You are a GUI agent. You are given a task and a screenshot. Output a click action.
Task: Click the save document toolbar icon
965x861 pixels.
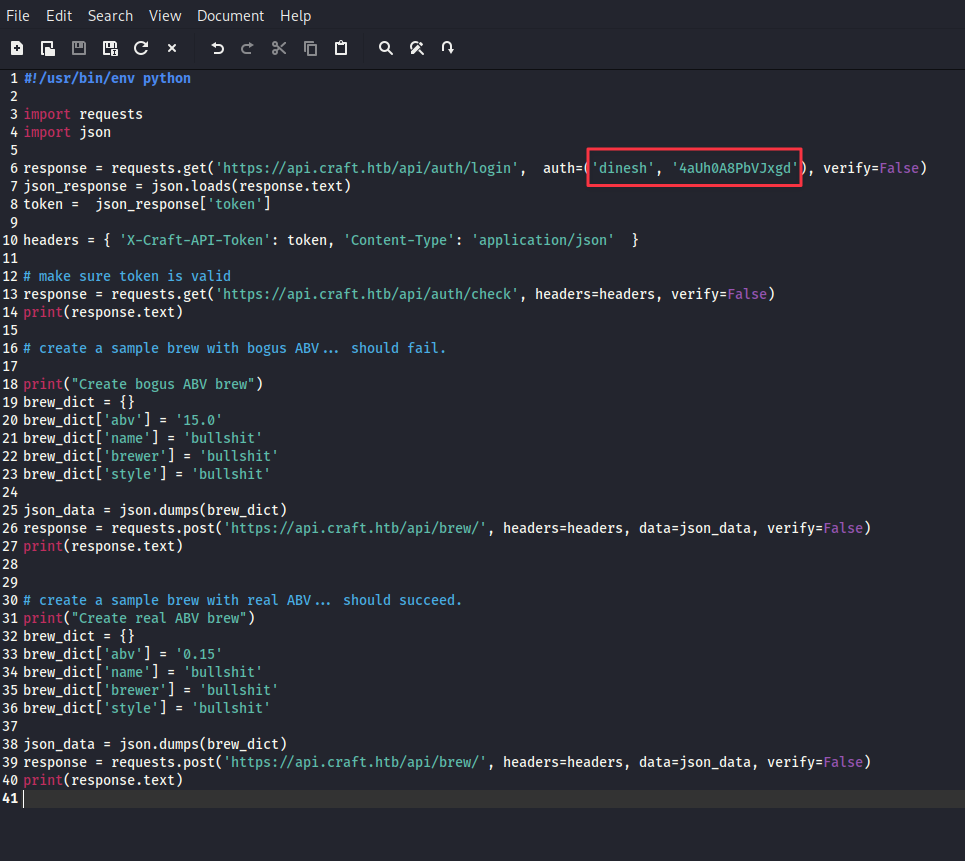tap(79, 48)
